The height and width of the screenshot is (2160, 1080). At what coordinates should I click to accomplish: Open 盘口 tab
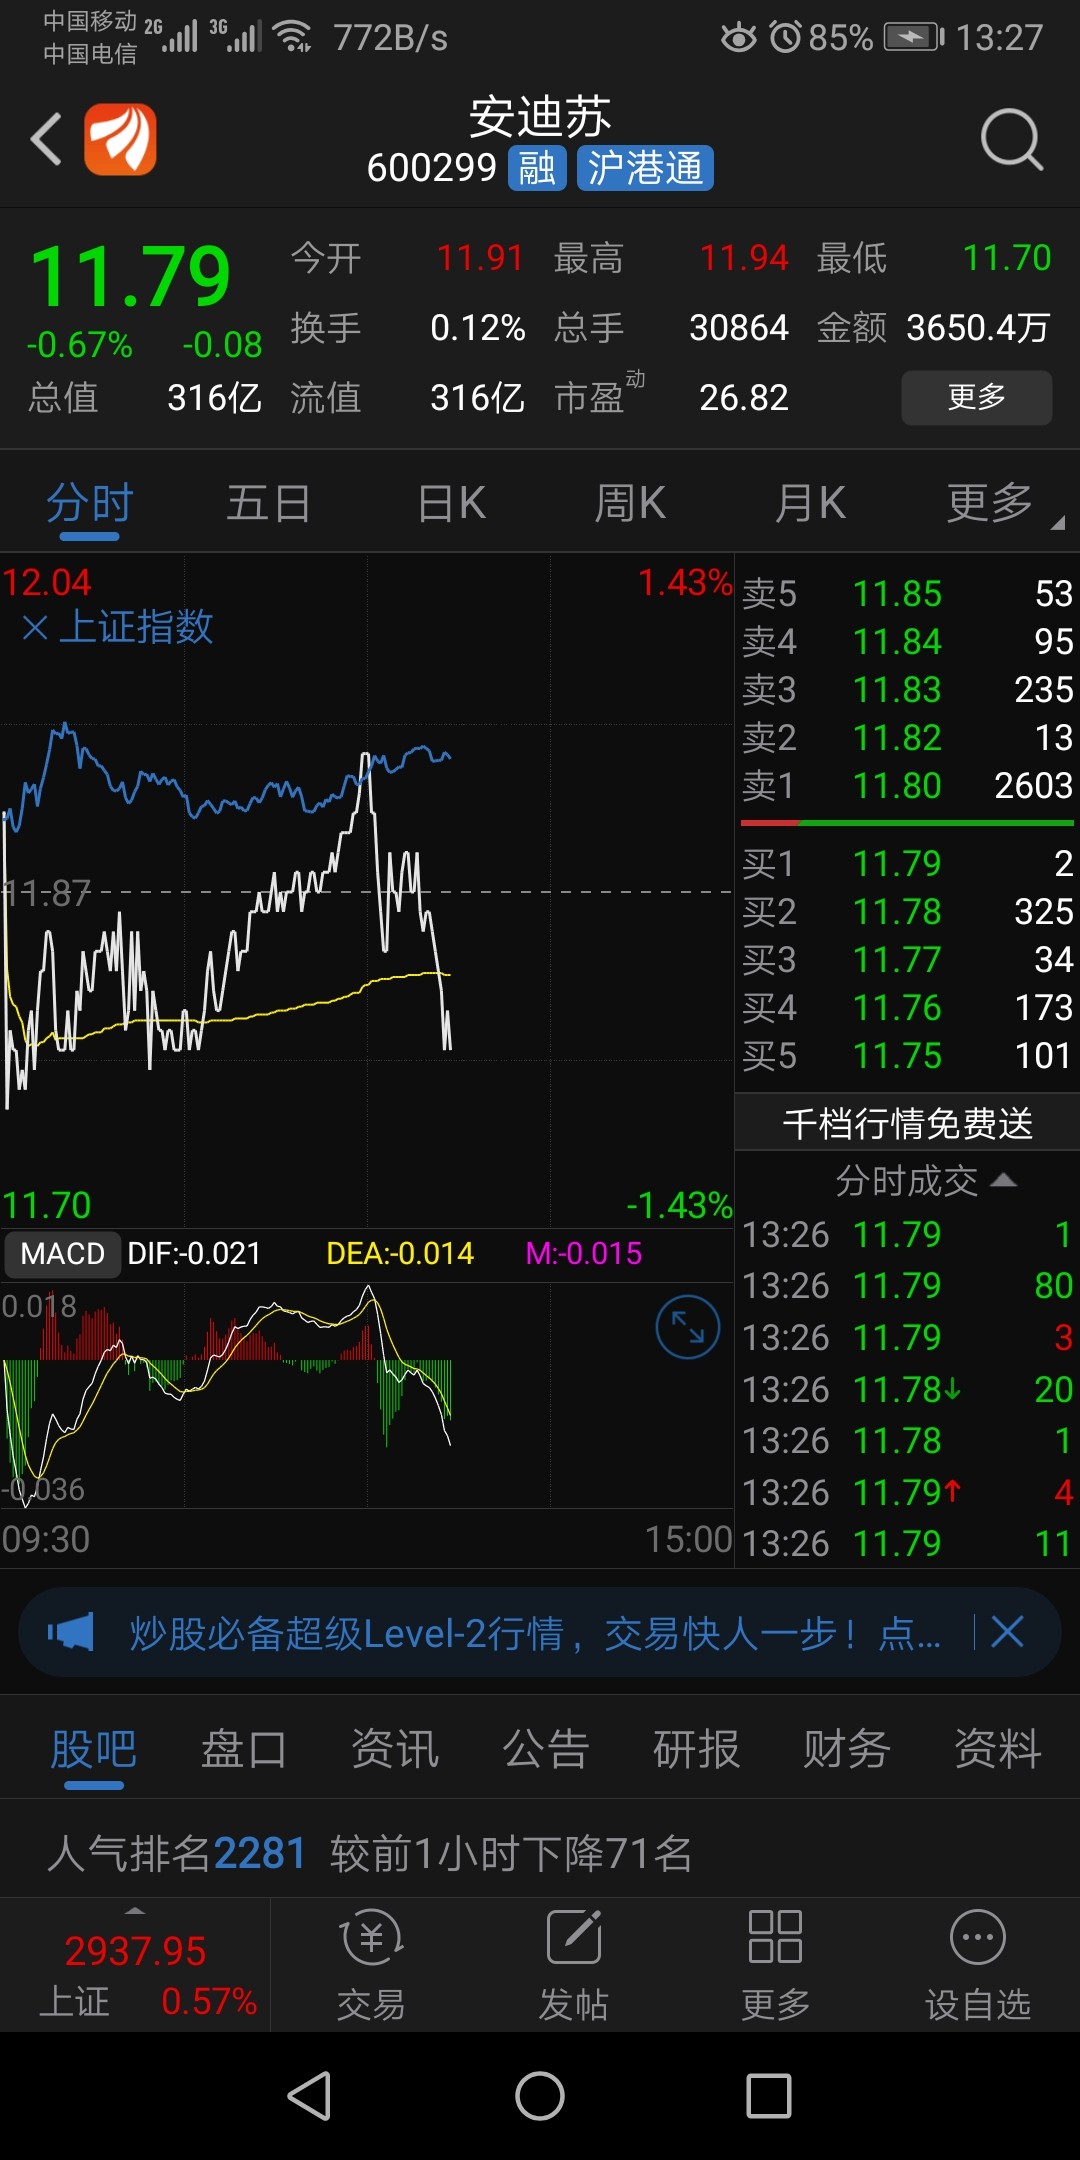coord(244,1749)
